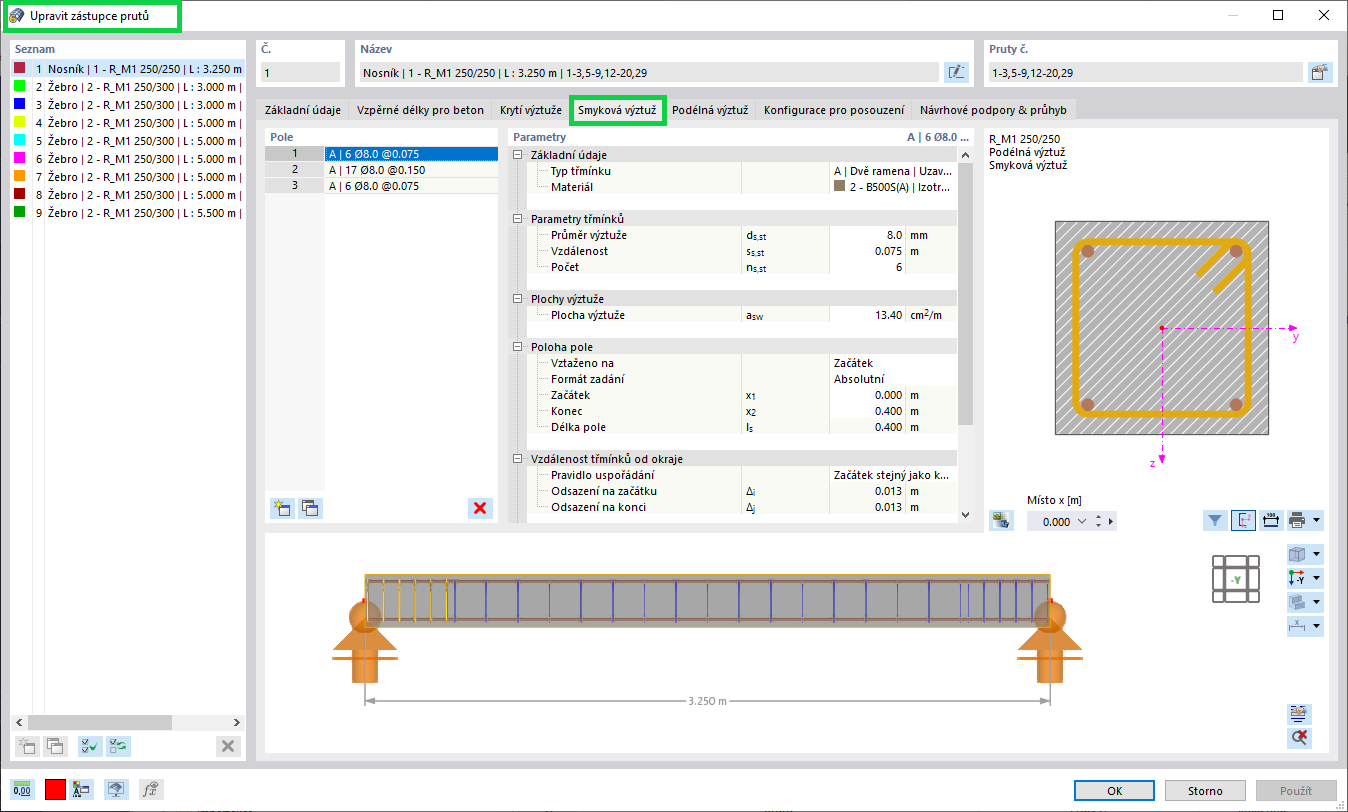Click the red color swatch at bottom left
The width and height of the screenshot is (1348, 812).
(x=55, y=789)
